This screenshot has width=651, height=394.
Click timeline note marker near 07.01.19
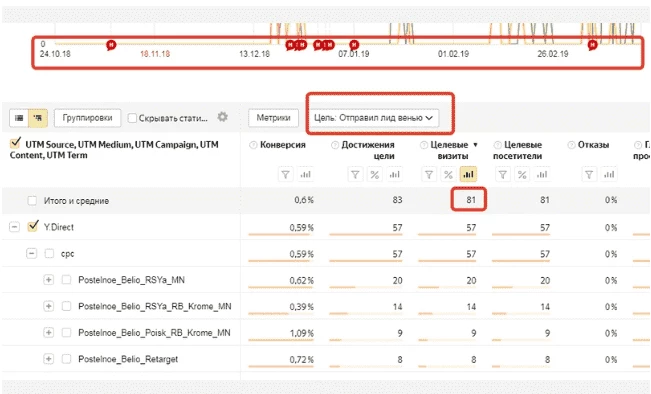pos(354,44)
